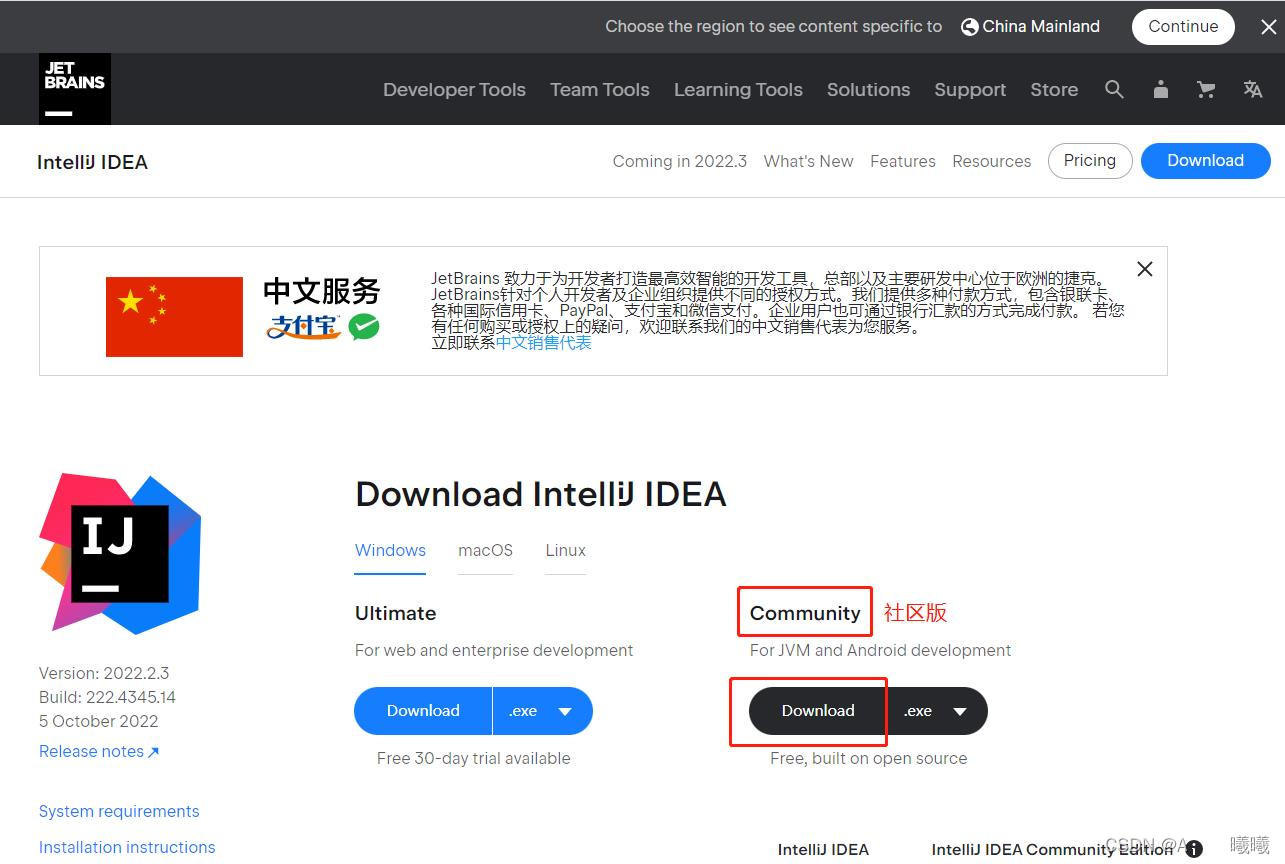The image size is (1285, 864).
Task: Open the shopping cart icon
Action: pos(1206,90)
